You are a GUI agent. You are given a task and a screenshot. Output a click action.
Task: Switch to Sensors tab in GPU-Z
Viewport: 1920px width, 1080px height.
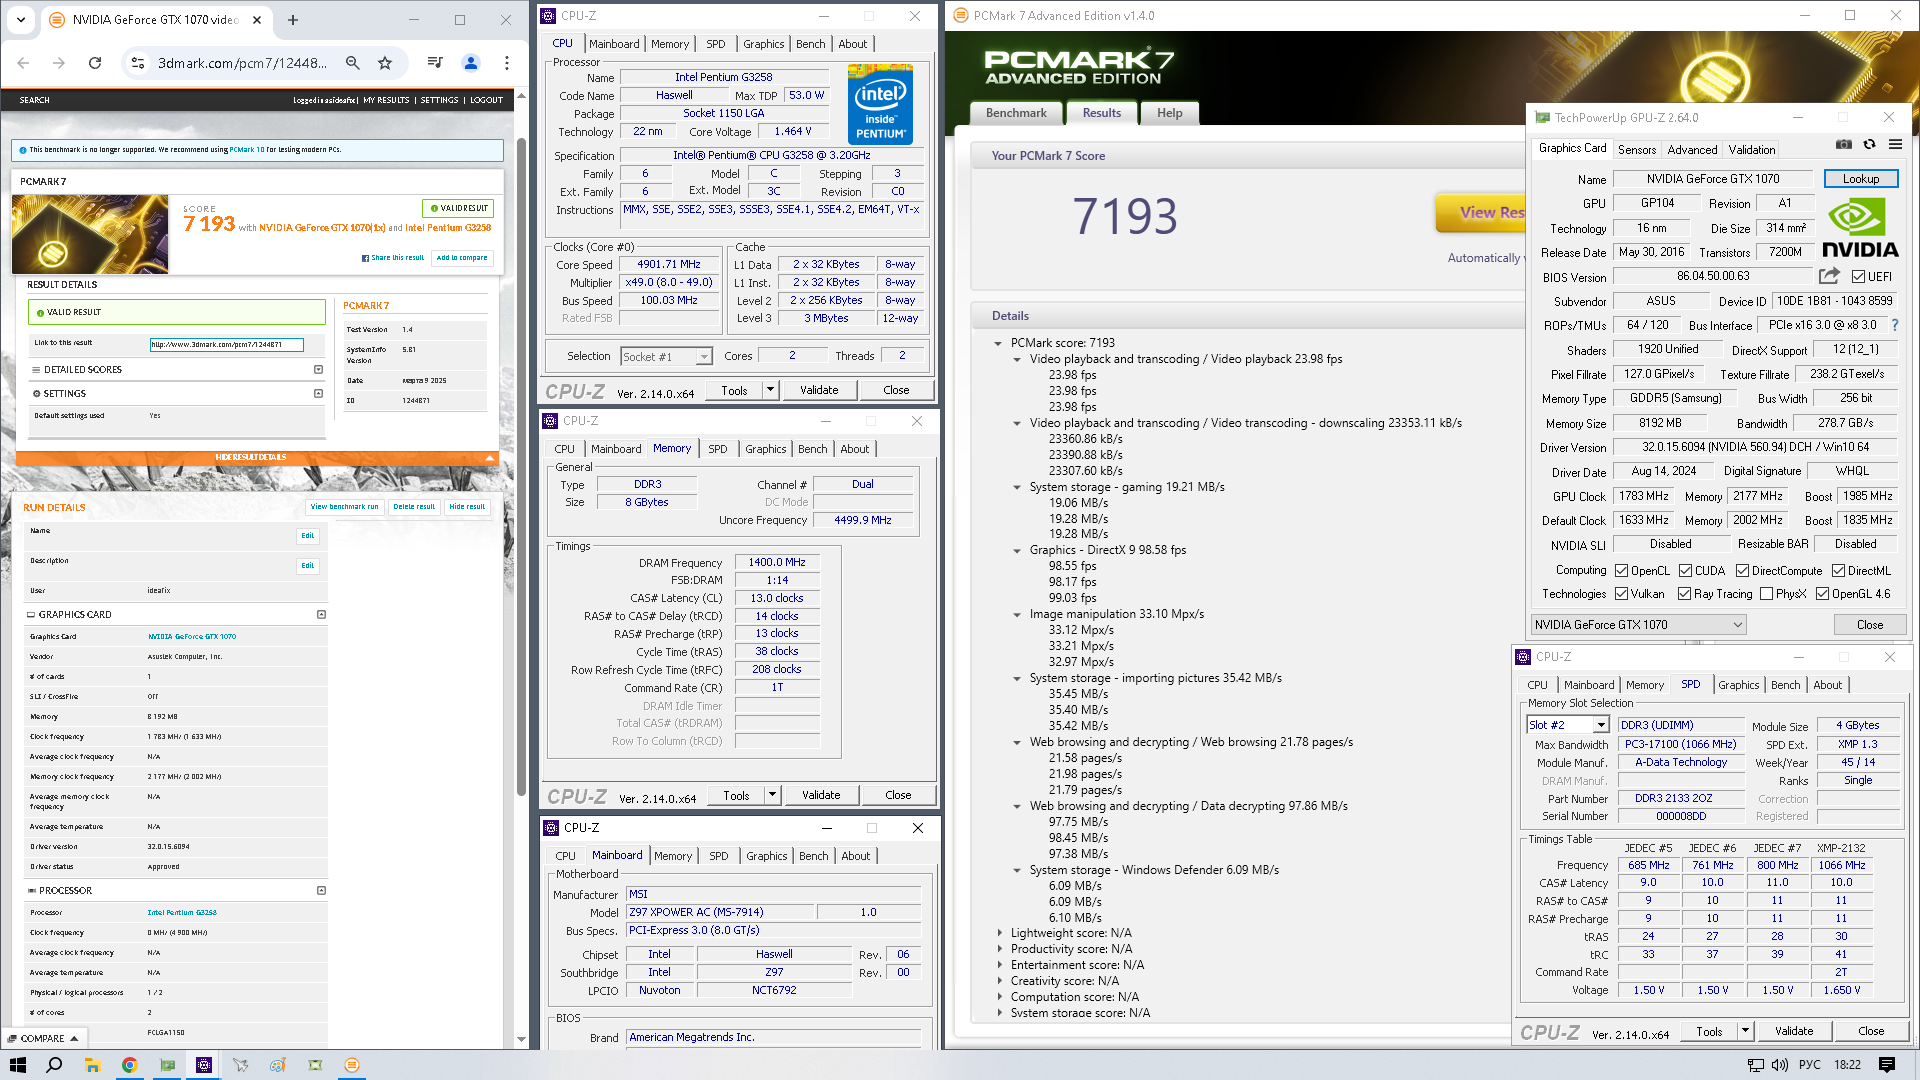pyautogui.click(x=1637, y=150)
